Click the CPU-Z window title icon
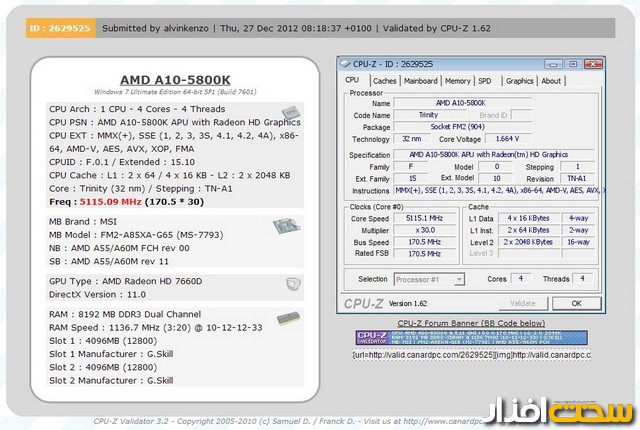The height and width of the screenshot is (430, 640). pyautogui.click(x=345, y=64)
